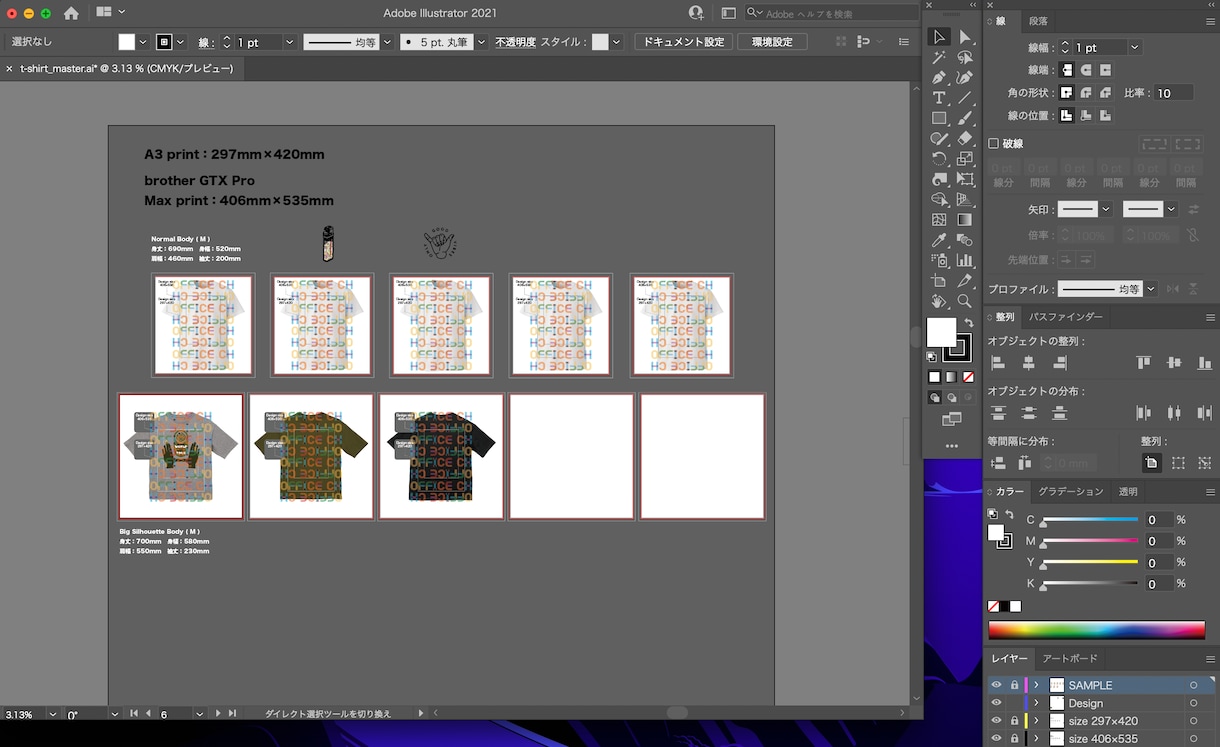
Task: Click the Cyan slider track
Action: [1090, 520]
